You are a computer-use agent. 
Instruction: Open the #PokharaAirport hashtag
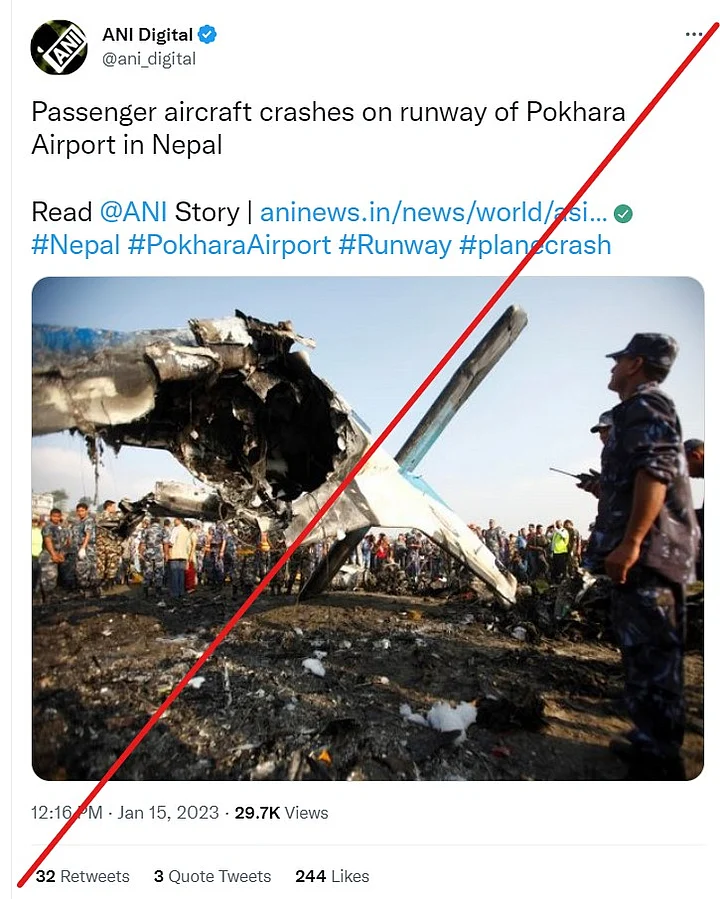click(x=229, y=245)
